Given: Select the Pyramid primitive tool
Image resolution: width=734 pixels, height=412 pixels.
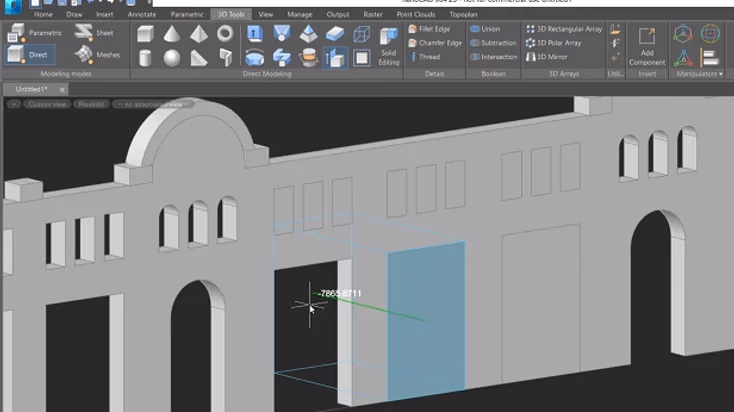Looking at the screenshot, I should [x=199, y=34].
